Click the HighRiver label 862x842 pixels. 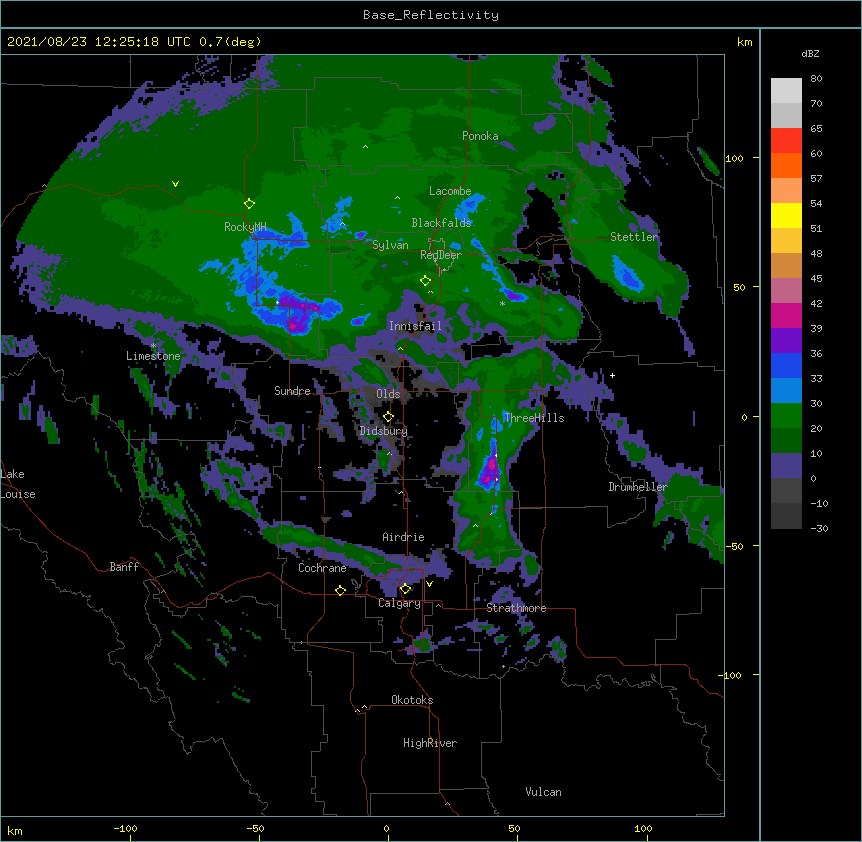[x=430, y=743]
